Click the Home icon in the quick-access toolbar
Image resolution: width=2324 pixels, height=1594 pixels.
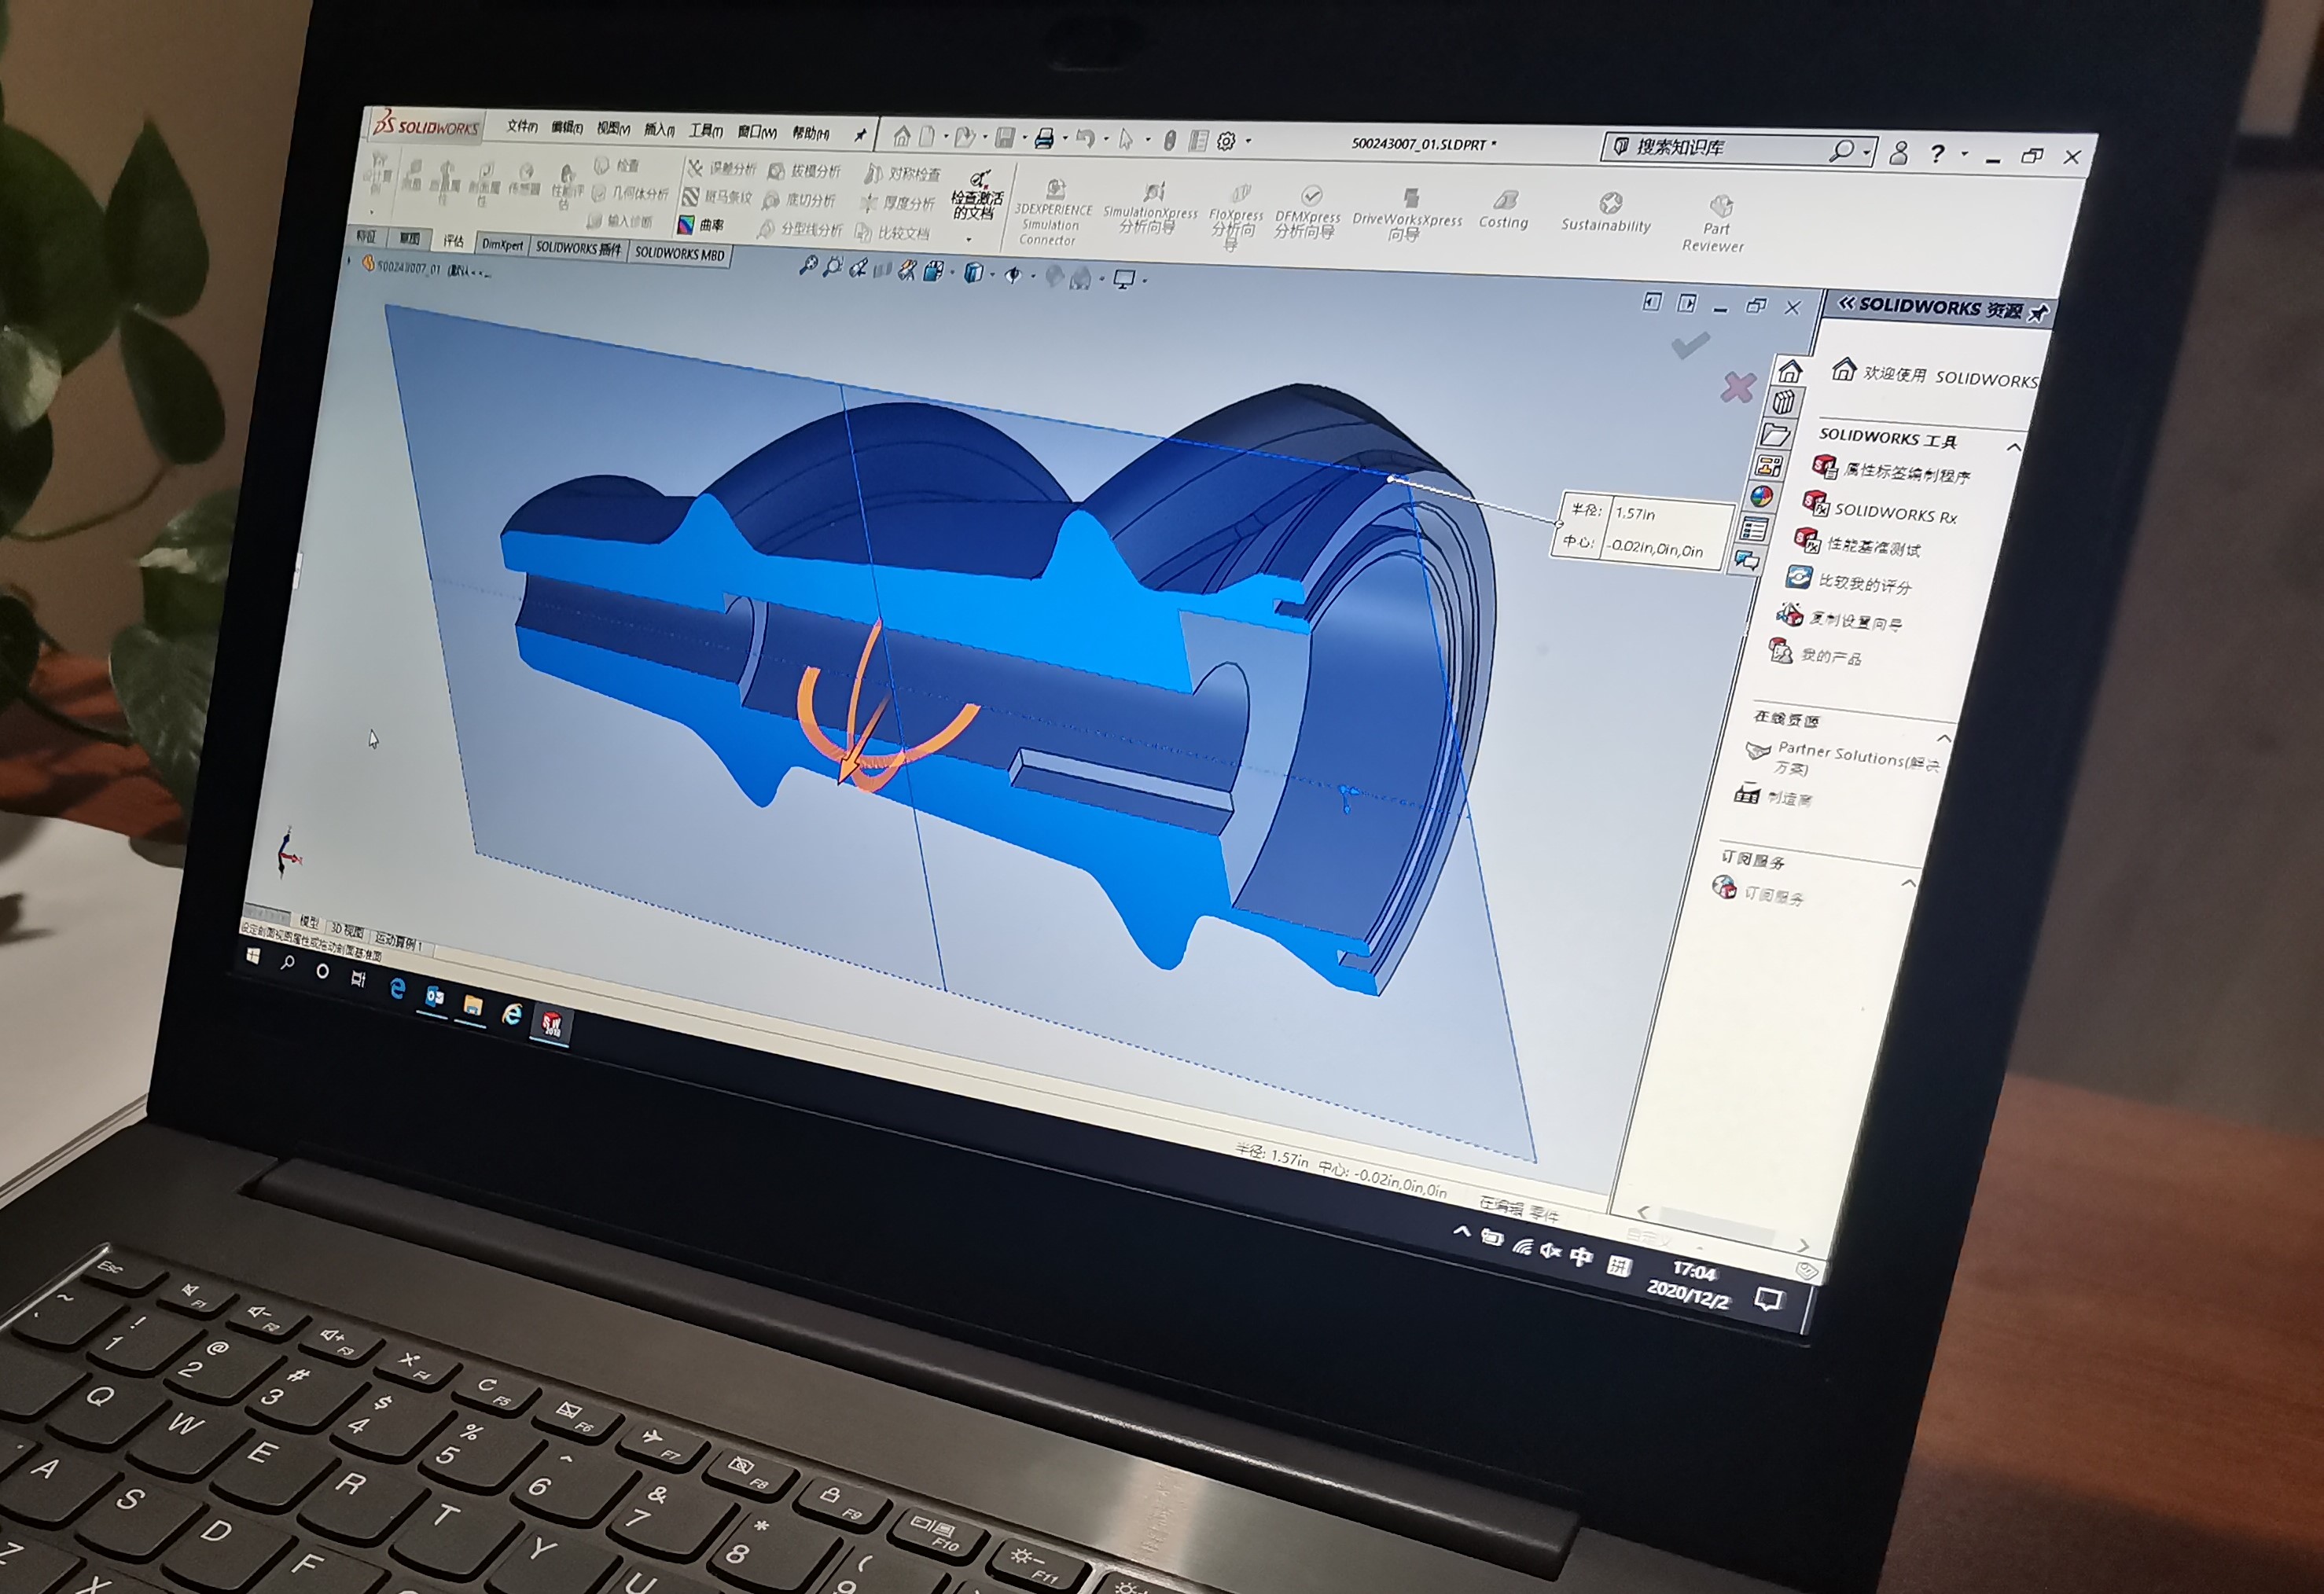[901, 135]
